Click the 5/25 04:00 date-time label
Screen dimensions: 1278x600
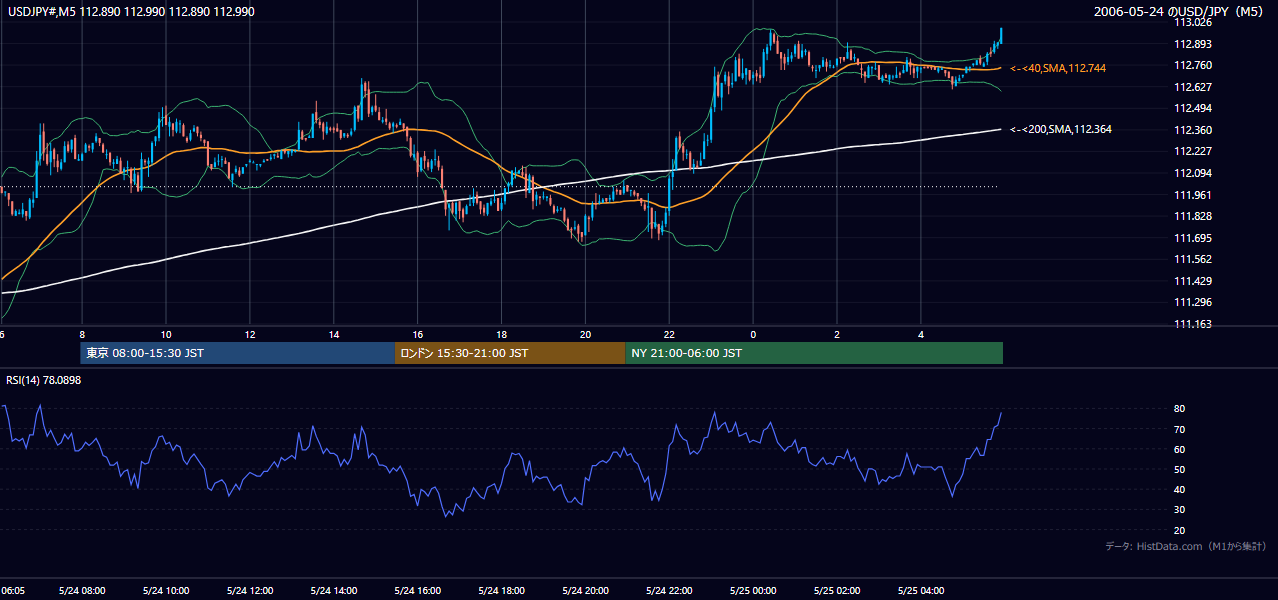[x=921, y=591]
